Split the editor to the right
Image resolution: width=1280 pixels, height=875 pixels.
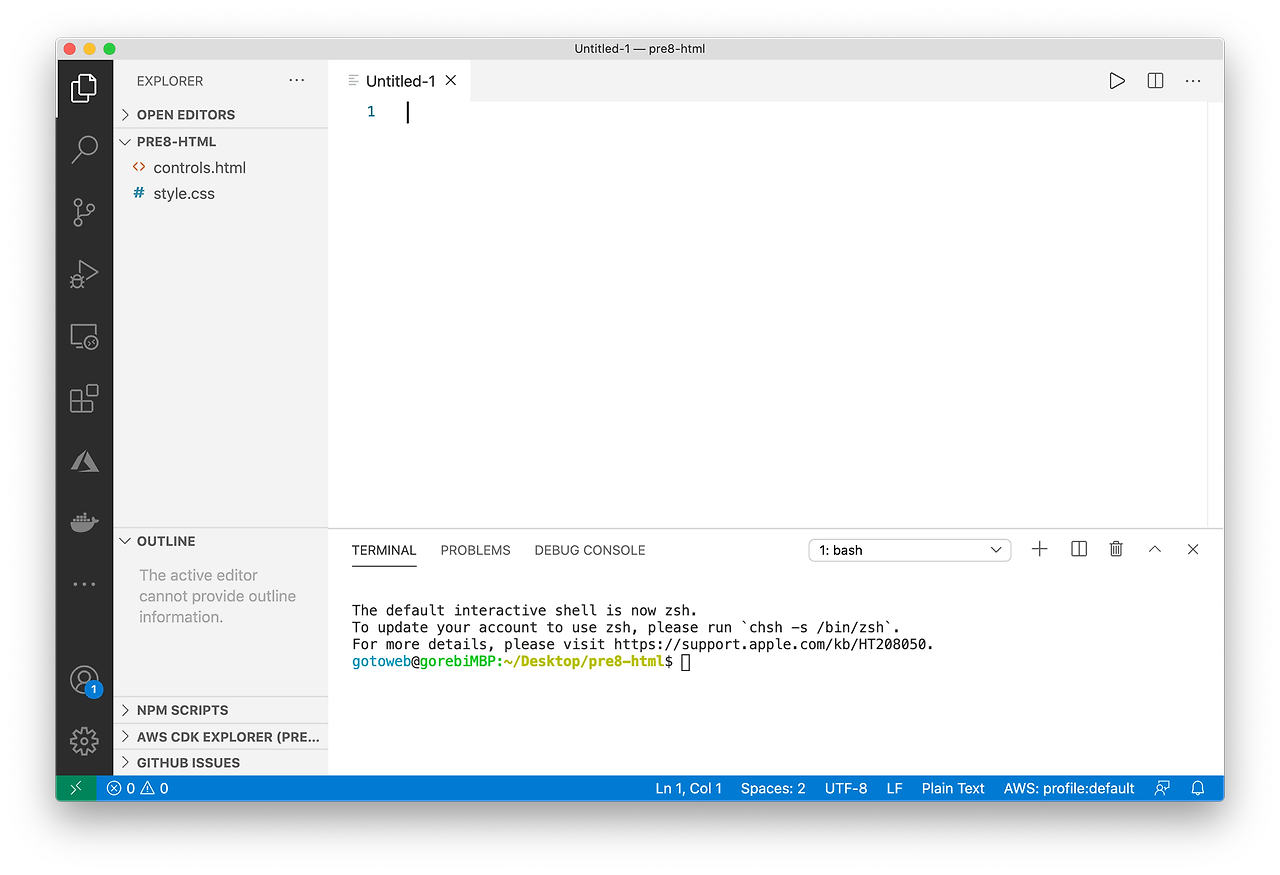[x=1155, y=81]
